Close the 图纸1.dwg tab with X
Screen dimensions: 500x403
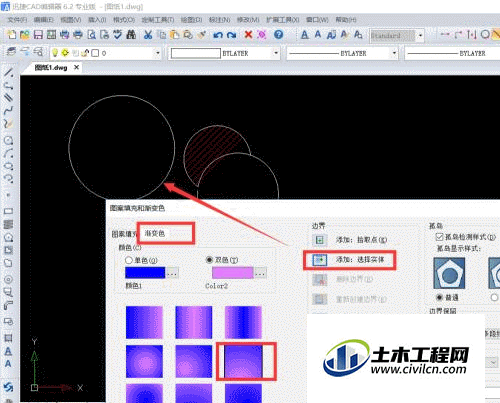click(76, 67)
